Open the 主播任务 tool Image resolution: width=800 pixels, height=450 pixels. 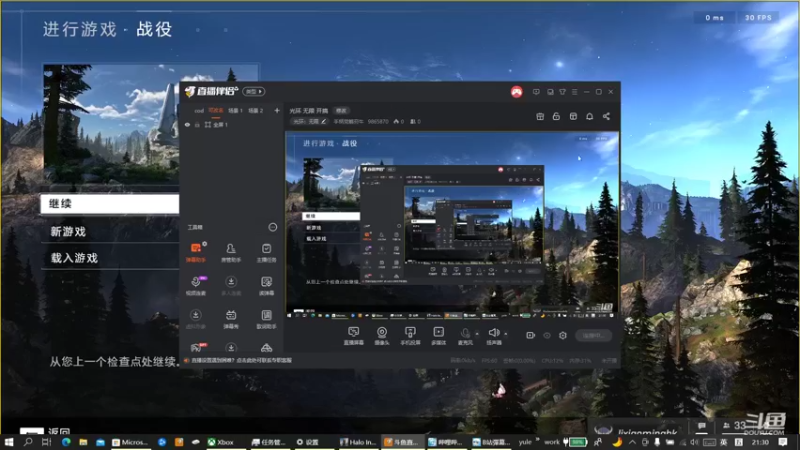[266, 252]
